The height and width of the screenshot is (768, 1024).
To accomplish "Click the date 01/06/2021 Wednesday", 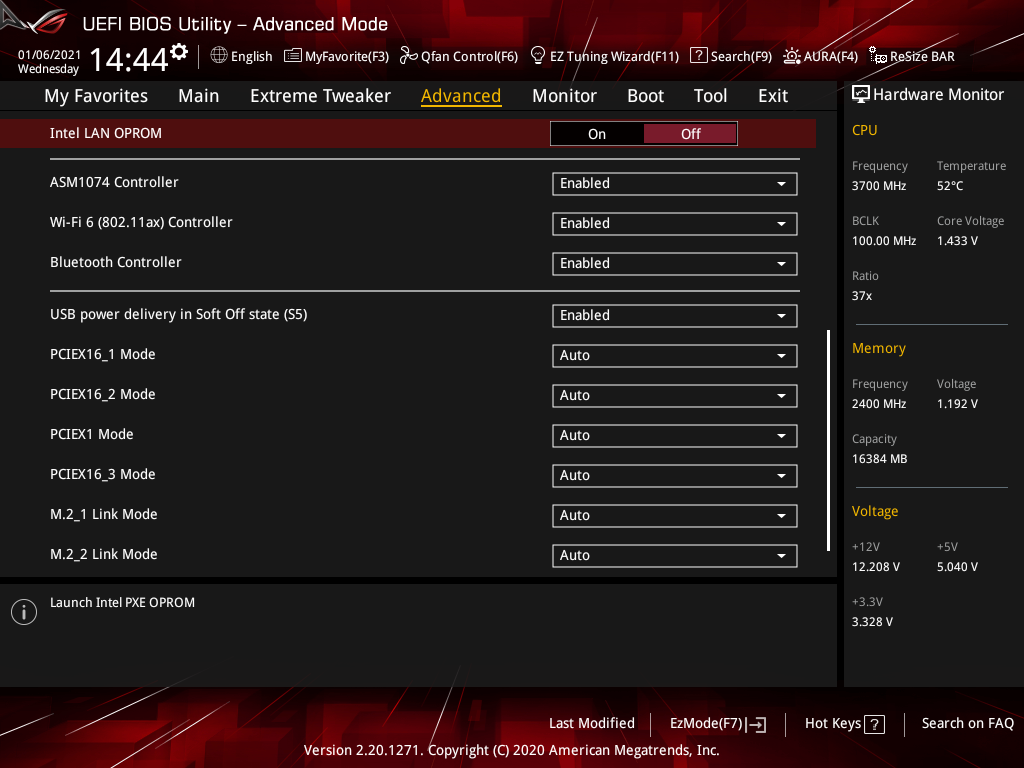I will click(49, 62).
